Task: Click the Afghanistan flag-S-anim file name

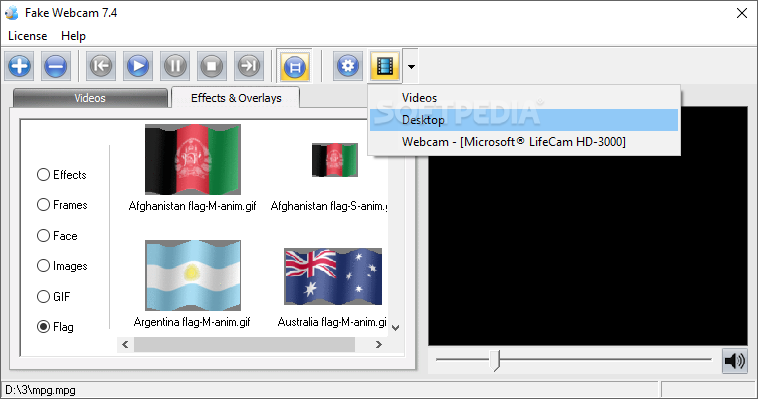Action: click(x=329, y=206)
